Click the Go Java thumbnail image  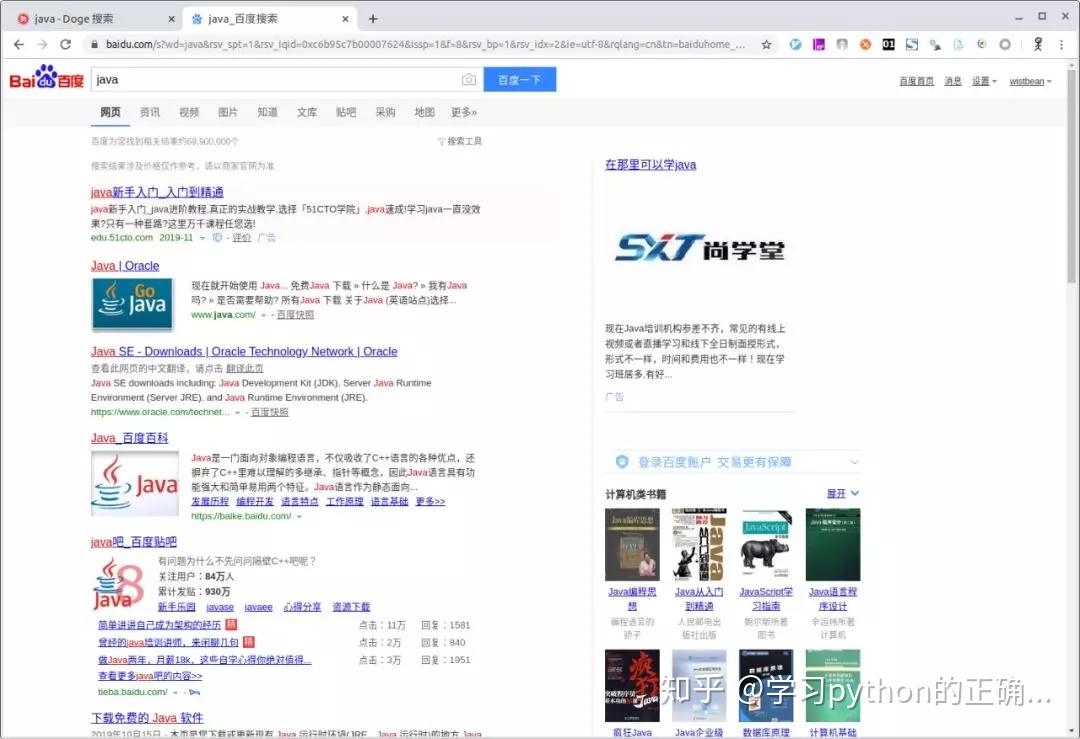pos(132,304)
